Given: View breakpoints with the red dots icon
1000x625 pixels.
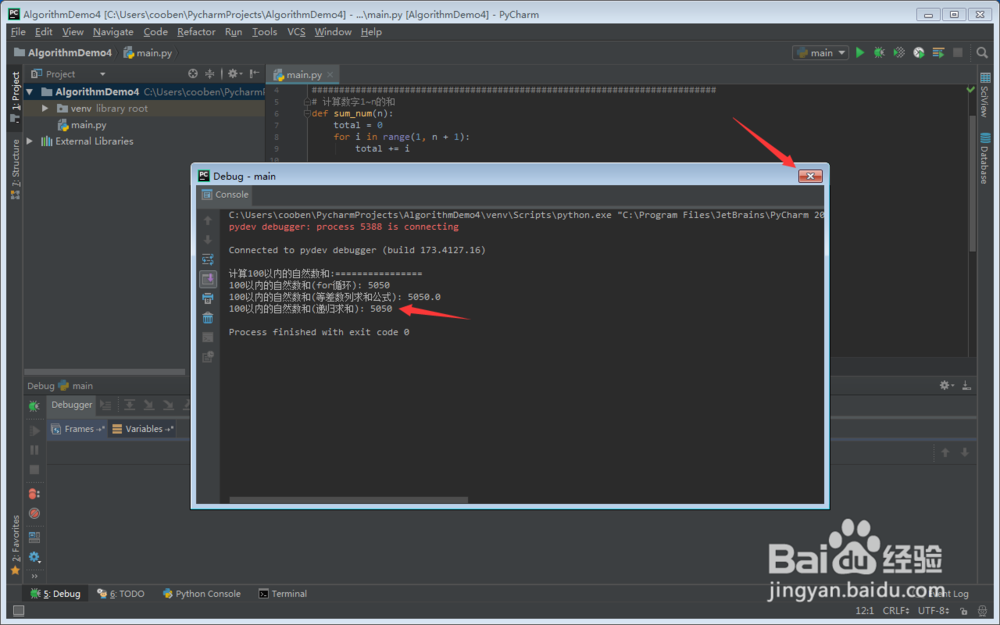Looking at the screenshot, I should [34, 494].
